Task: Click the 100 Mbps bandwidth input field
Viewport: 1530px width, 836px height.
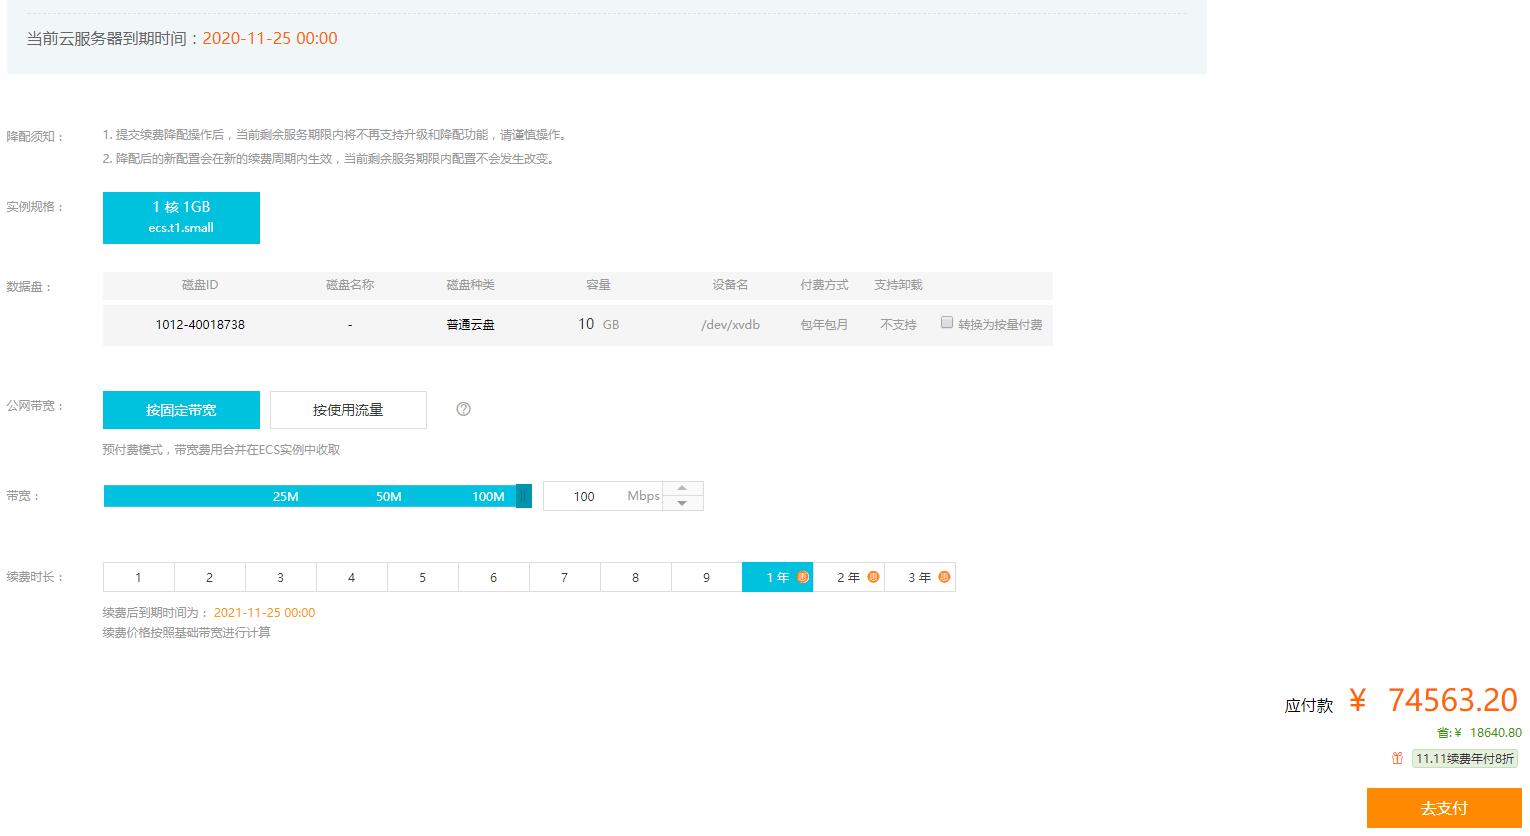Action: 584,496
